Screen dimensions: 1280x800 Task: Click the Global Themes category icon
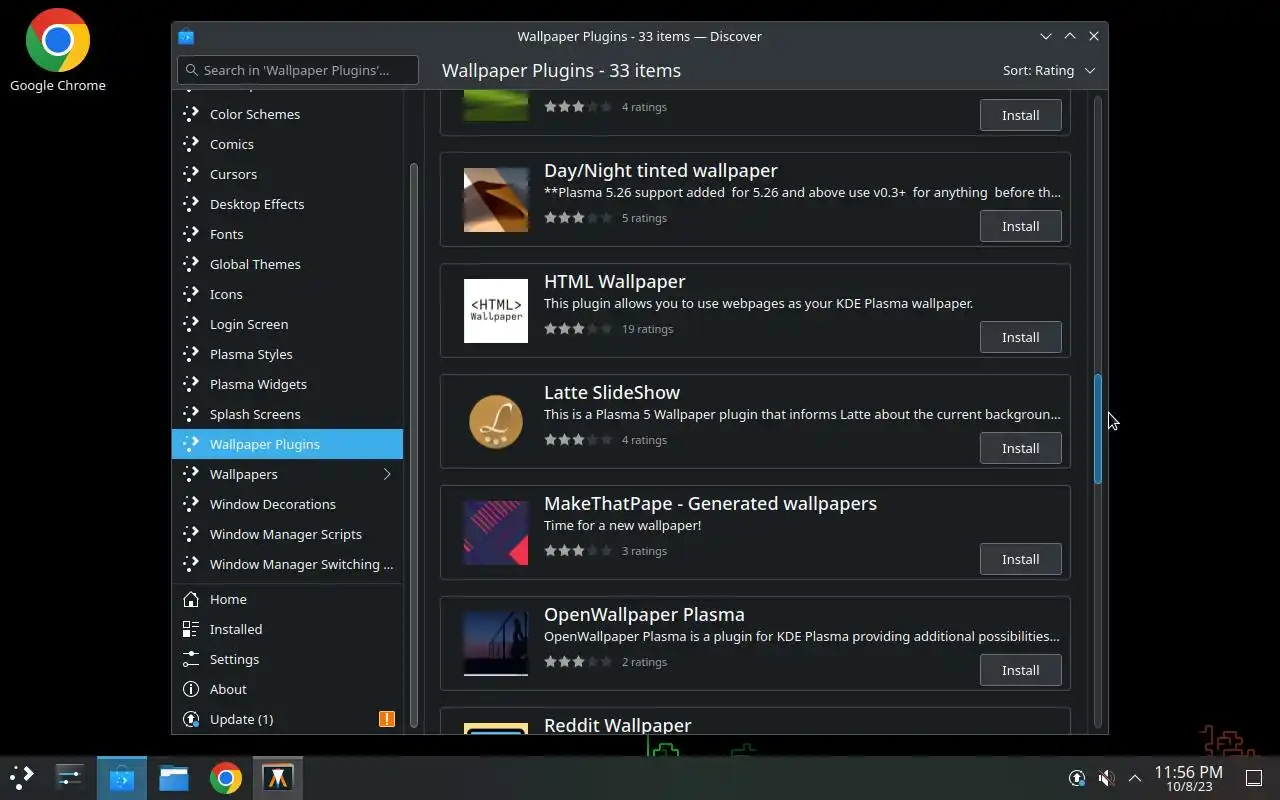[191, 264]
